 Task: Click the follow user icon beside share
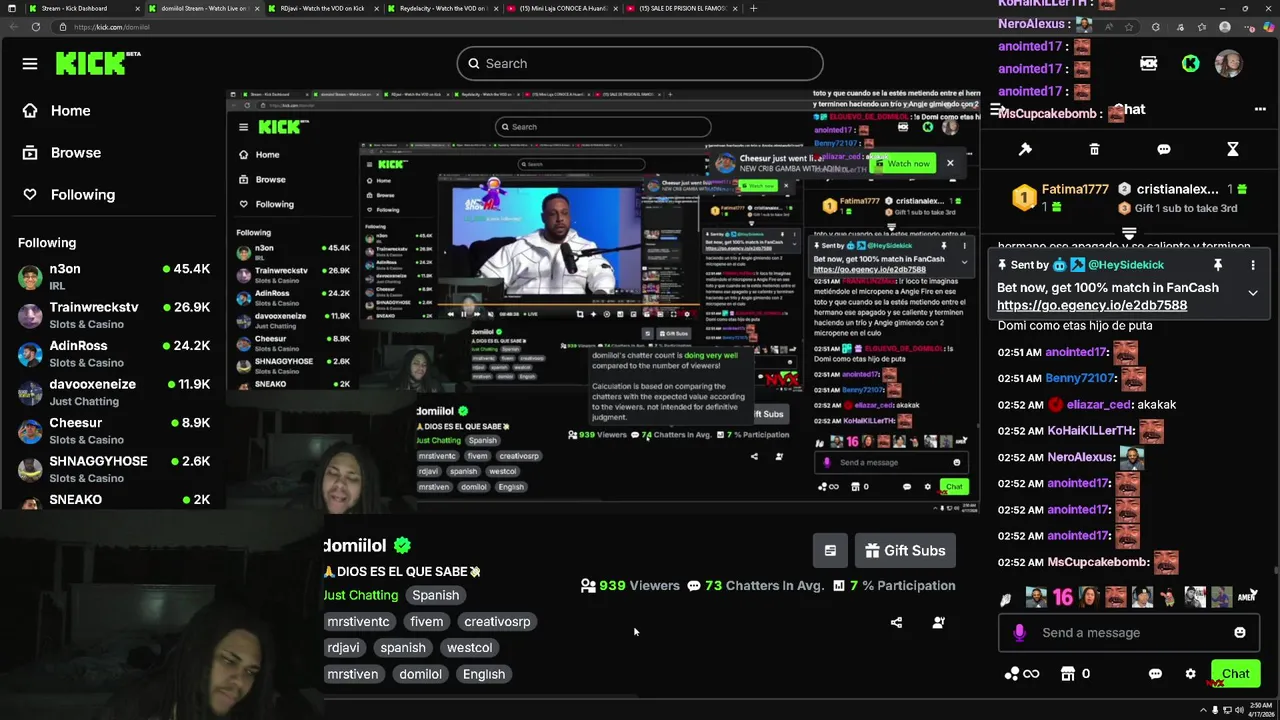938,622
